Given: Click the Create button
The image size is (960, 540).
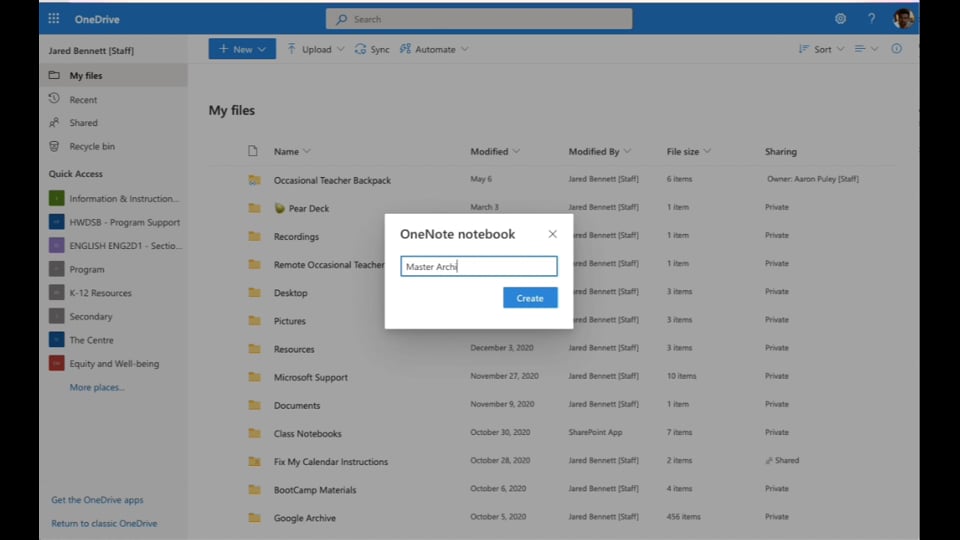Looking at the screenshot, I should tap(530, 298).
